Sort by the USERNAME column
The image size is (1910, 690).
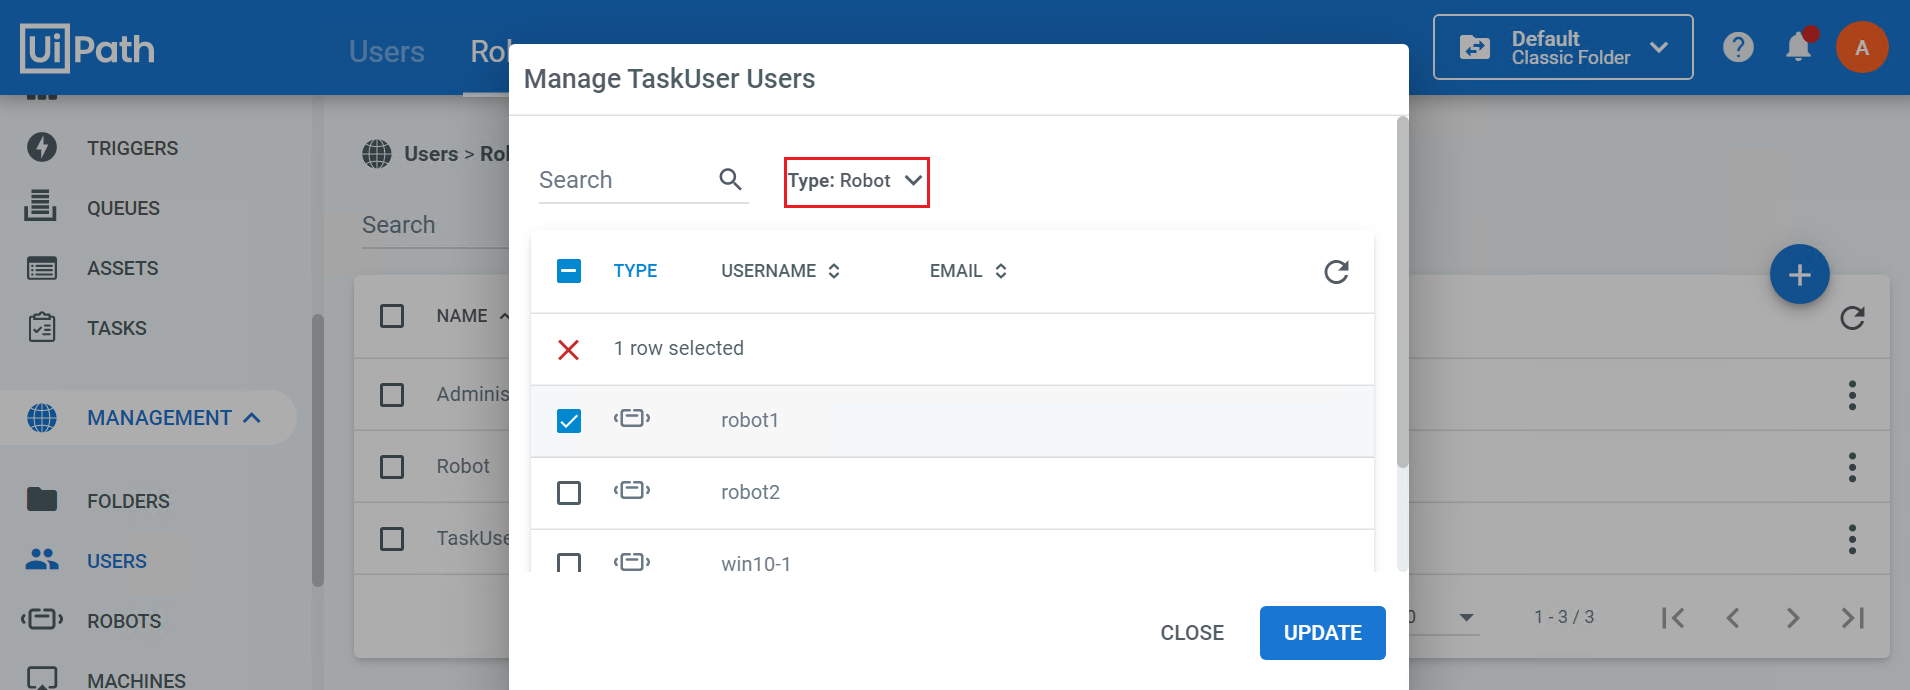(x=781, y=271)
